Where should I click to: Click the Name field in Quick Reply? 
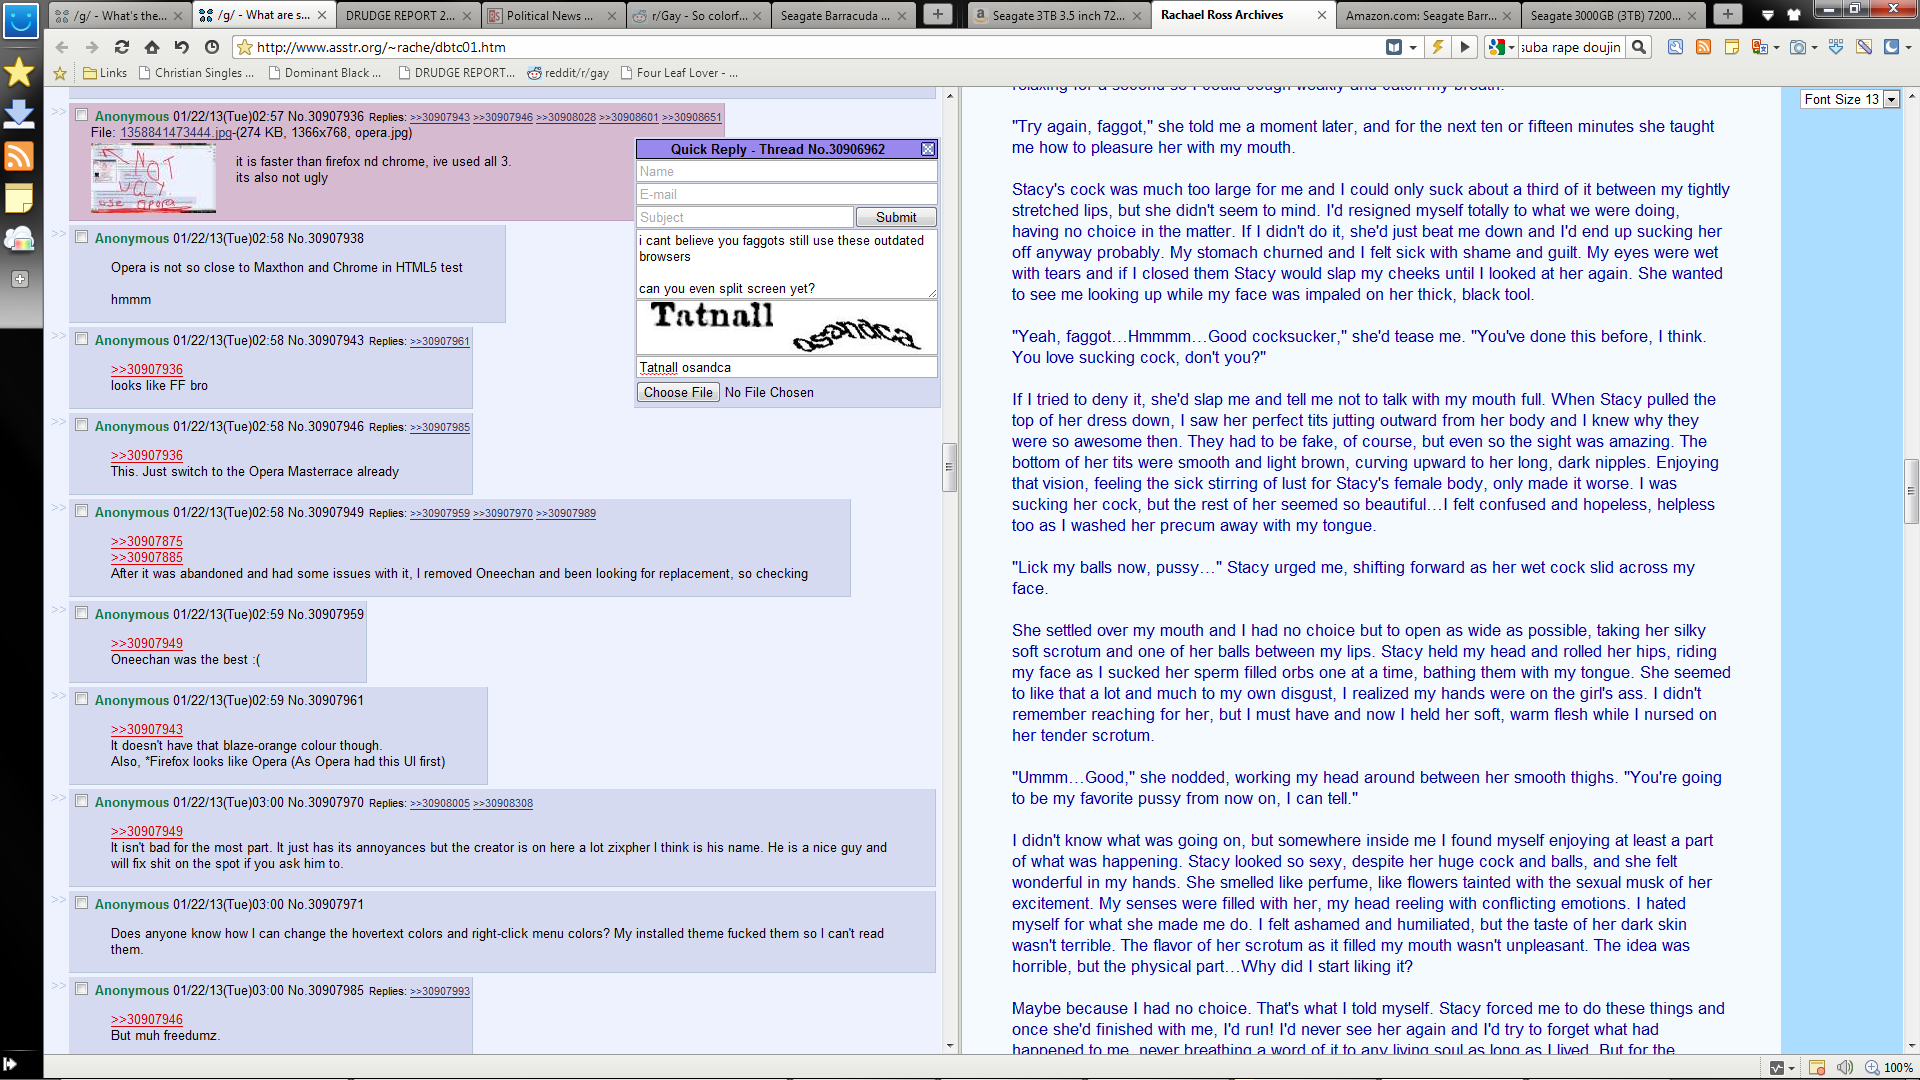pos(786,172)
